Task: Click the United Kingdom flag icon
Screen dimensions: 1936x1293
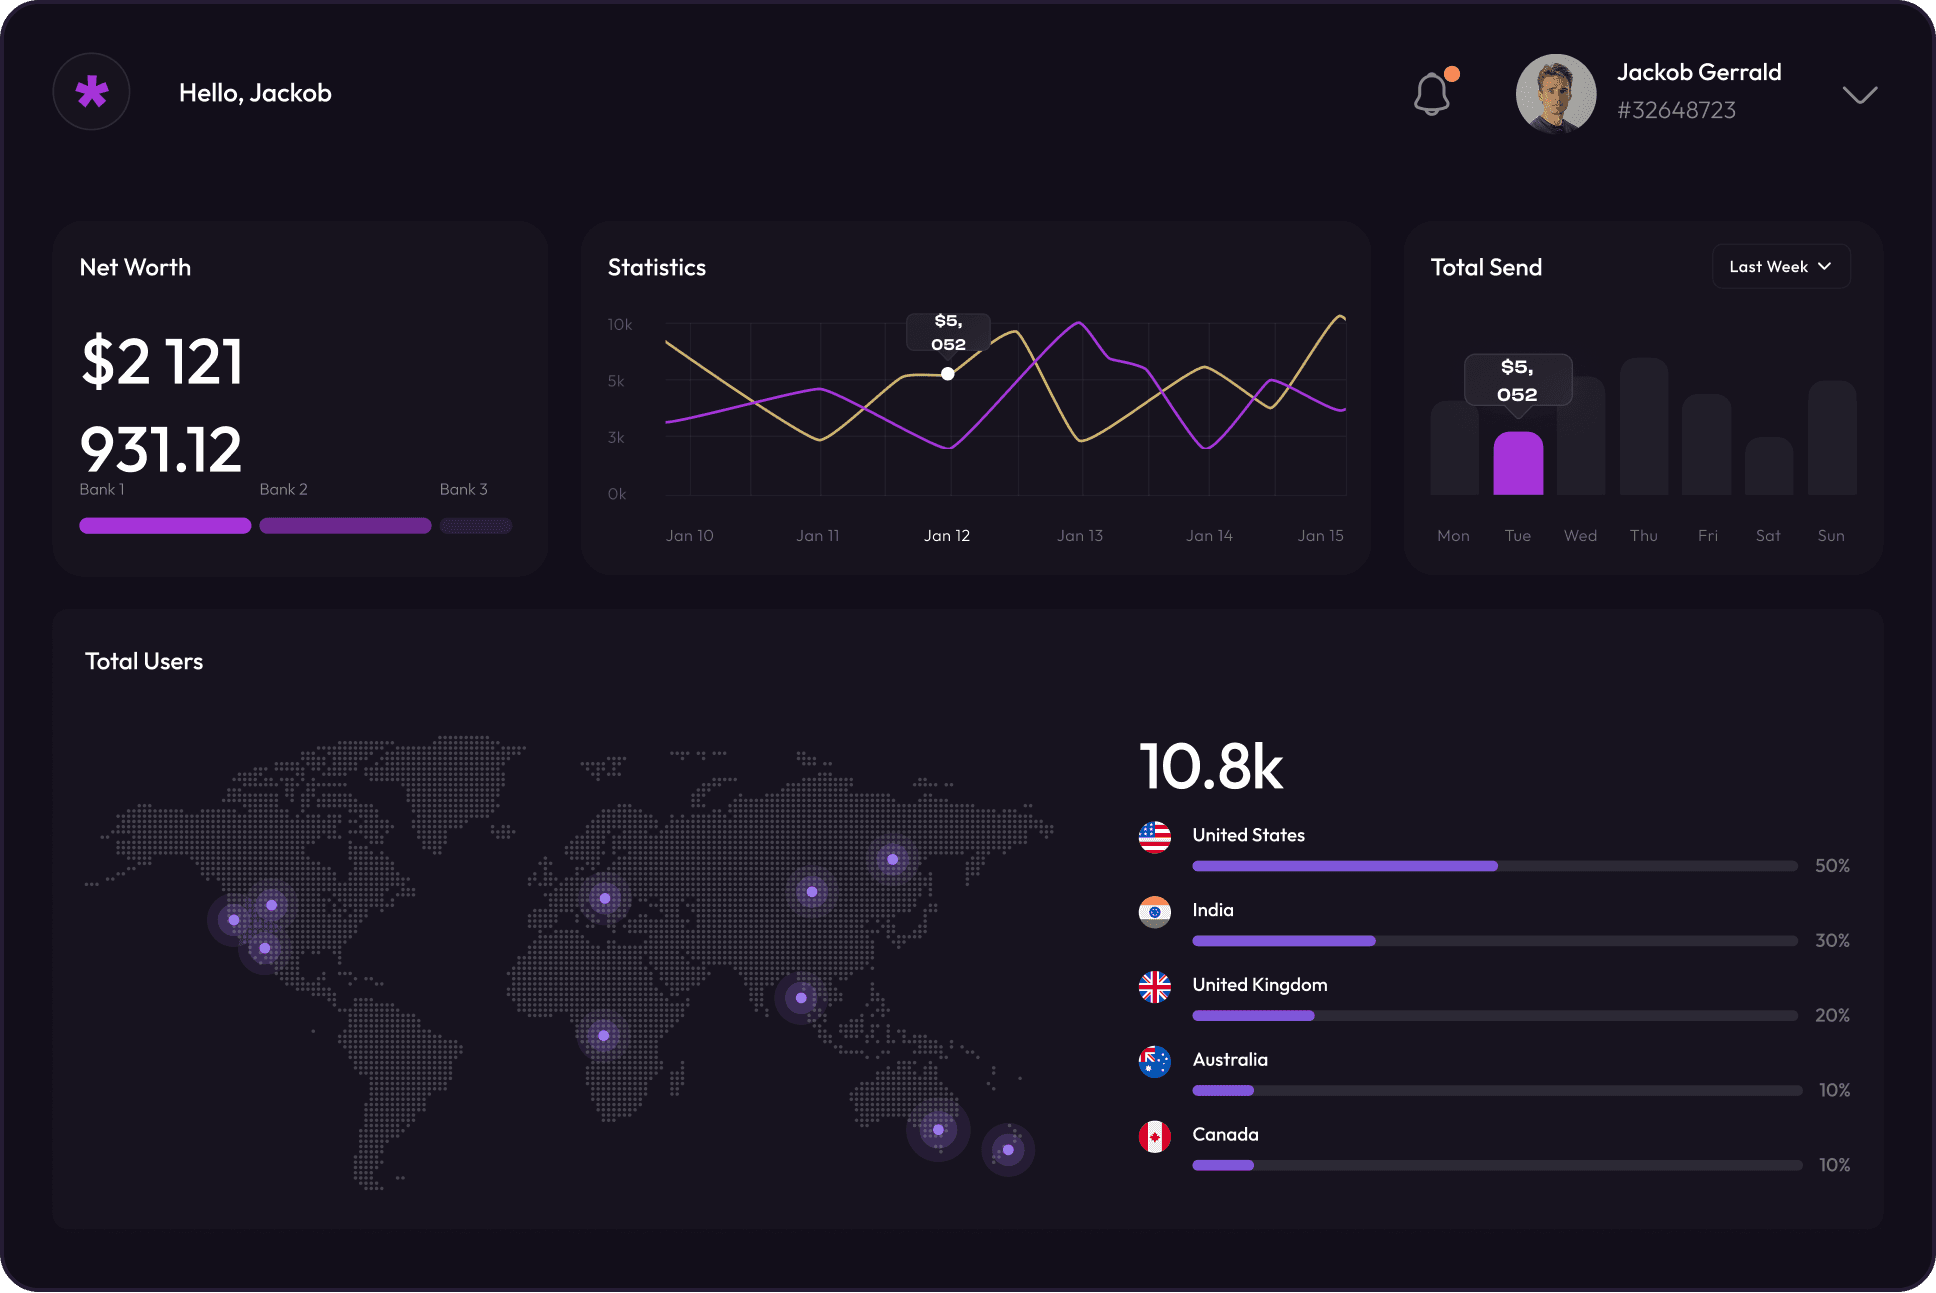Action: 1155,987
